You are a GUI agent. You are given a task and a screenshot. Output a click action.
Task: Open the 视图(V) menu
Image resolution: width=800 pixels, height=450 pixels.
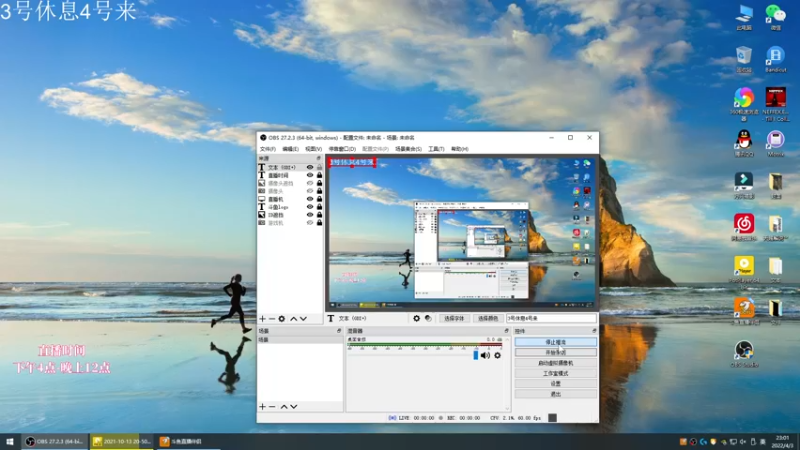[313, 149]
